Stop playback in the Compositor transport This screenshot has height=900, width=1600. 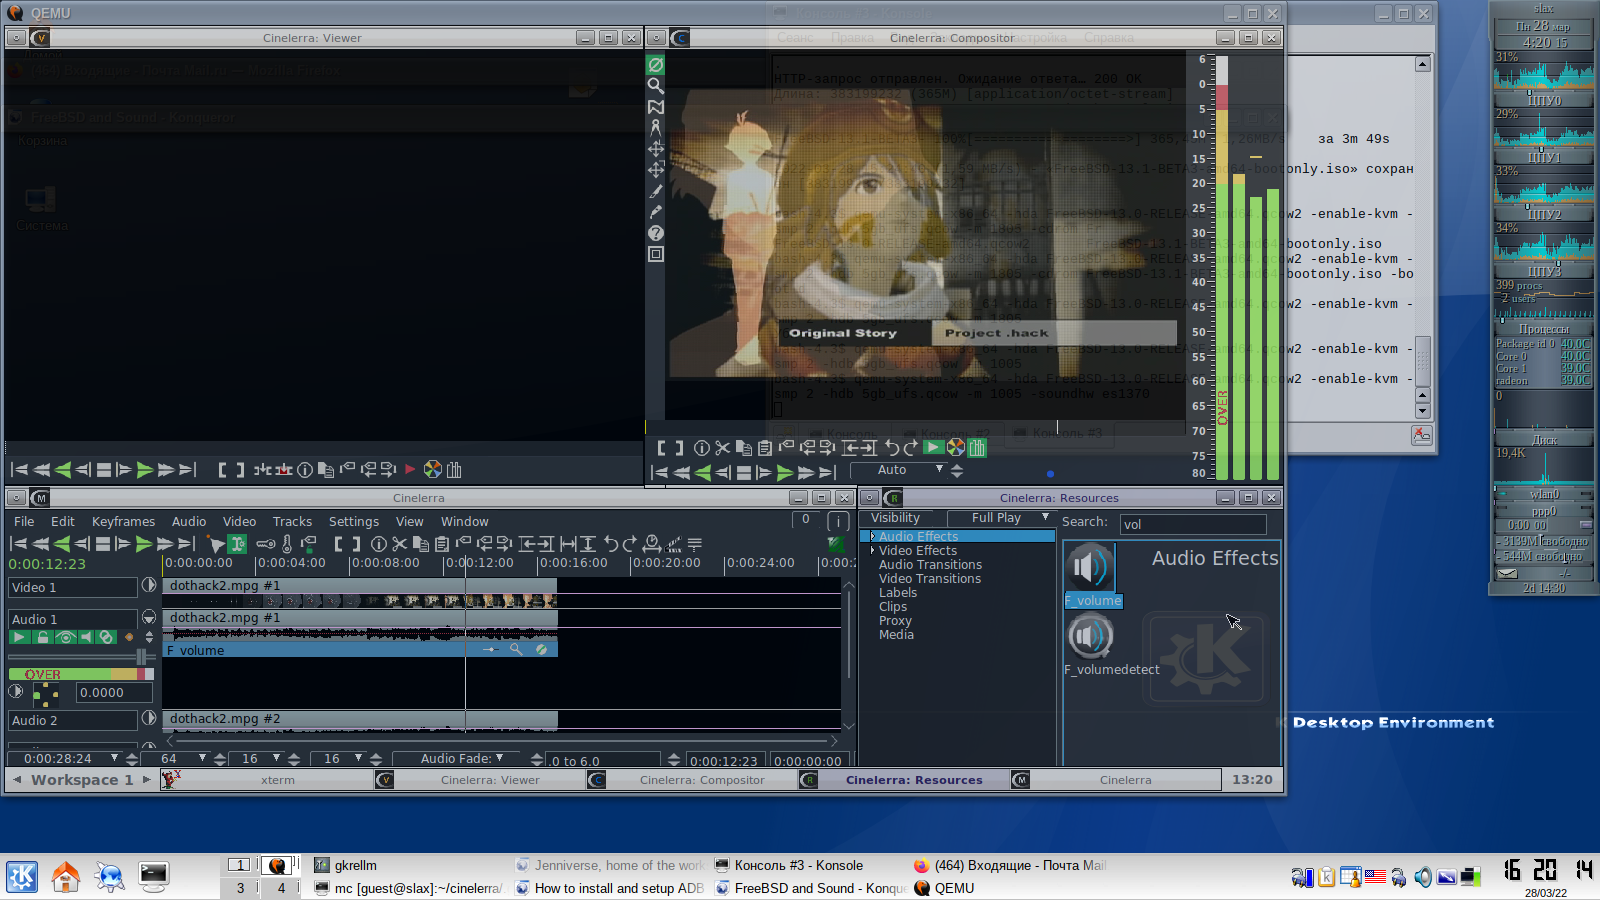(x=744, y=472)
